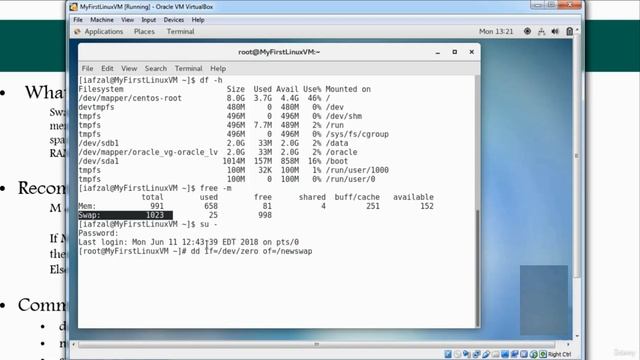Click the horizontal scrollbar right arrow
The height and width of the screenshot is (360, 640).
click(x=568, y=344)
